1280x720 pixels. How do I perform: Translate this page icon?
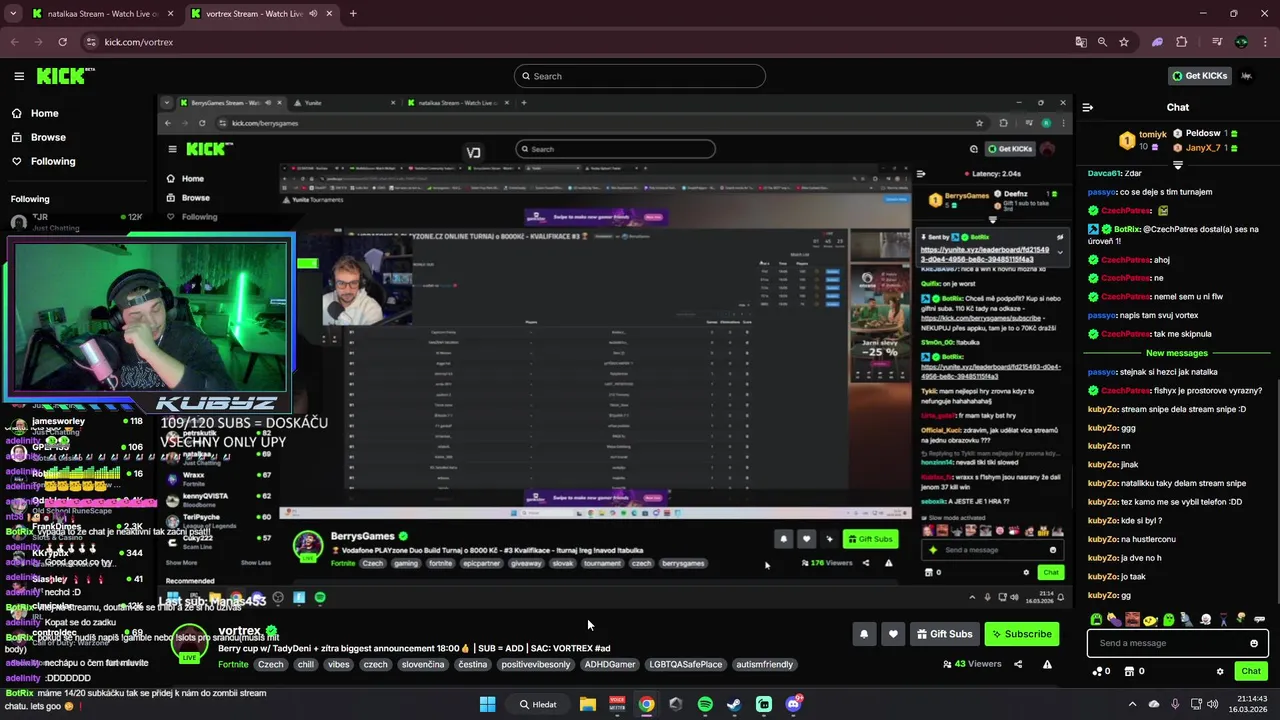tap(1080, 42)
